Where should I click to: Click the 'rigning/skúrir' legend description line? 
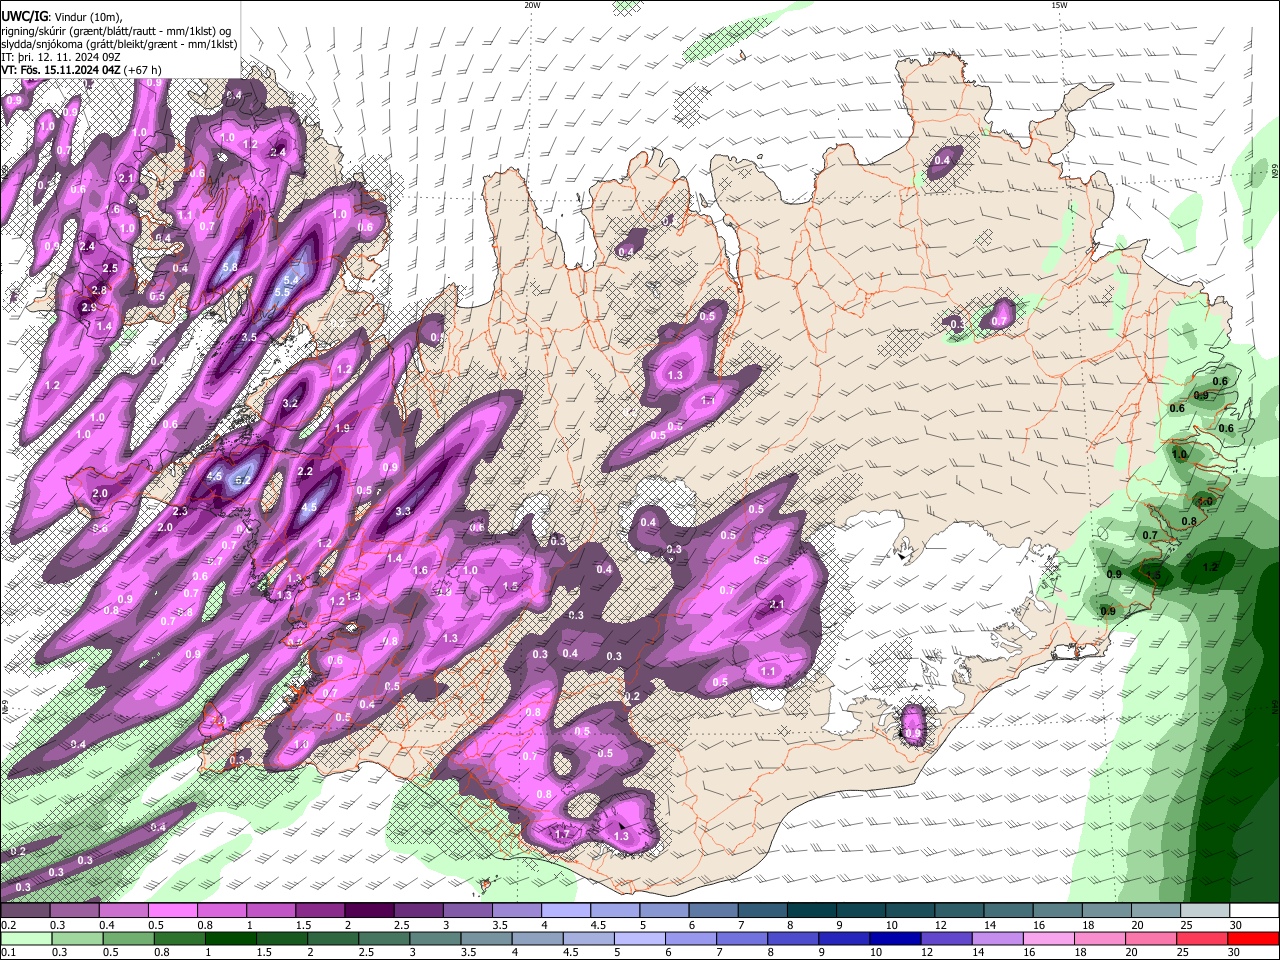click(x=116, y=30)
